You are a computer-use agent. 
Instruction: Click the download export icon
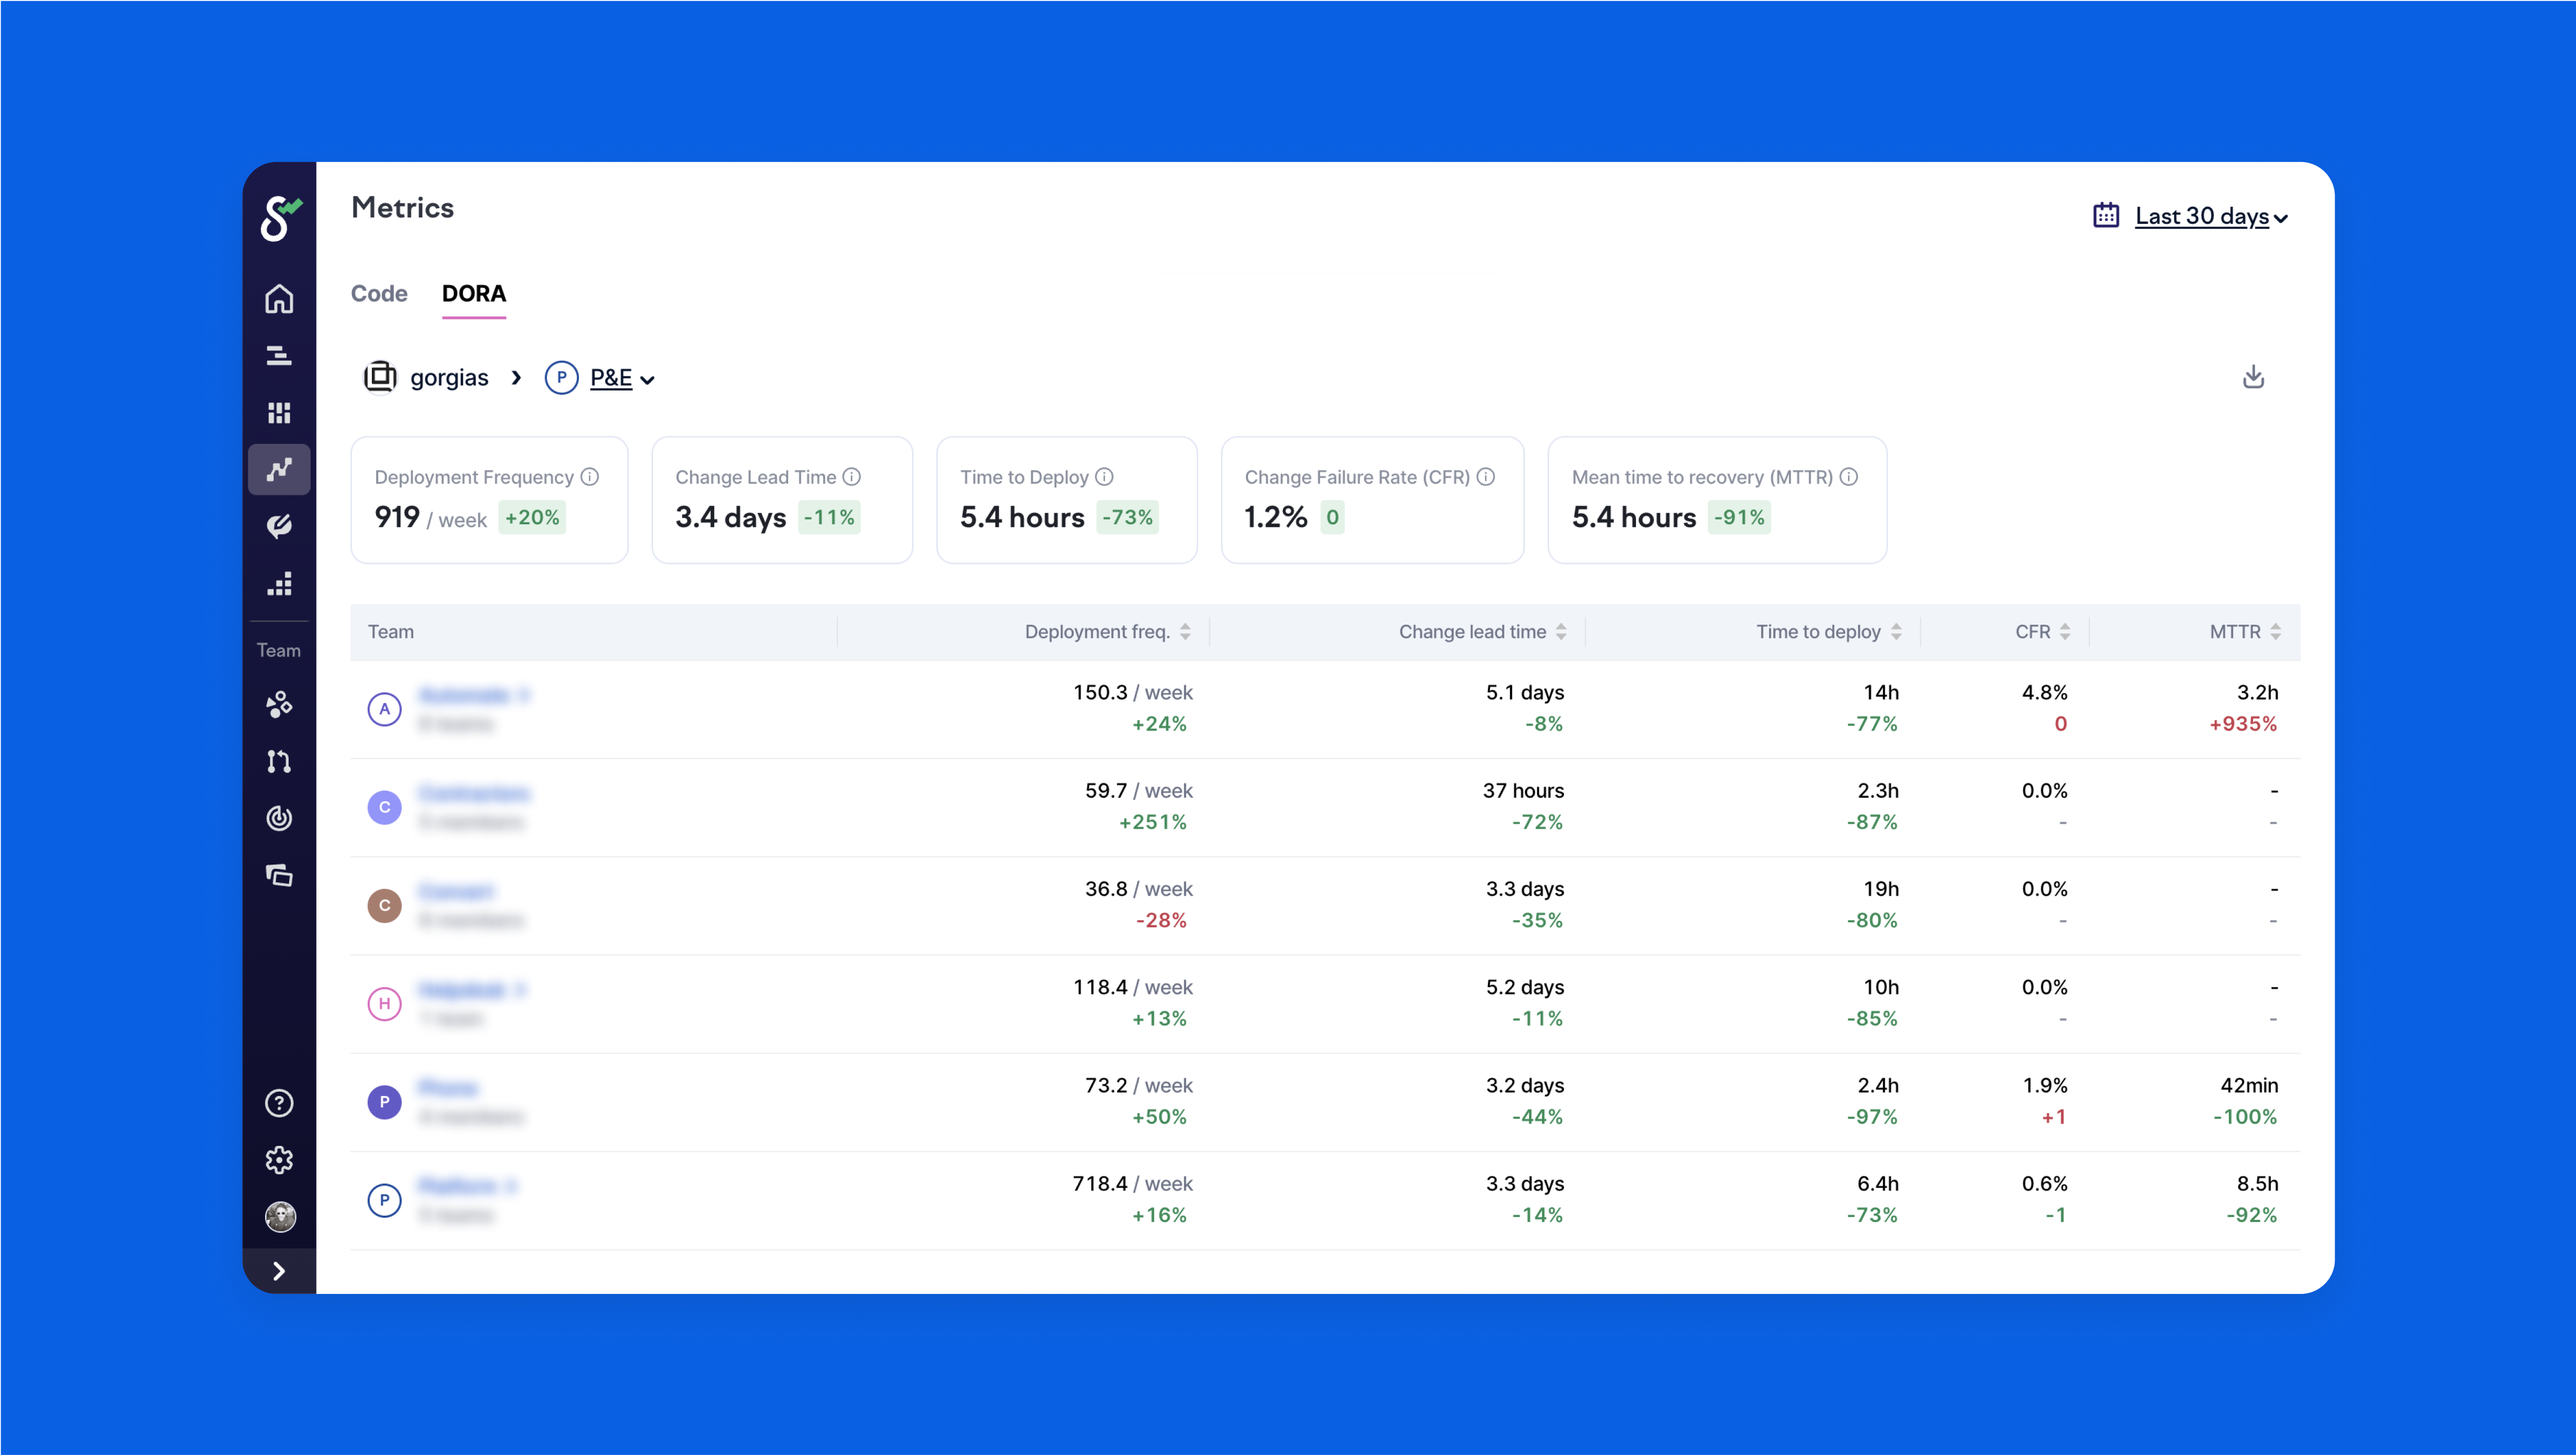click(x=2253, y=377)
